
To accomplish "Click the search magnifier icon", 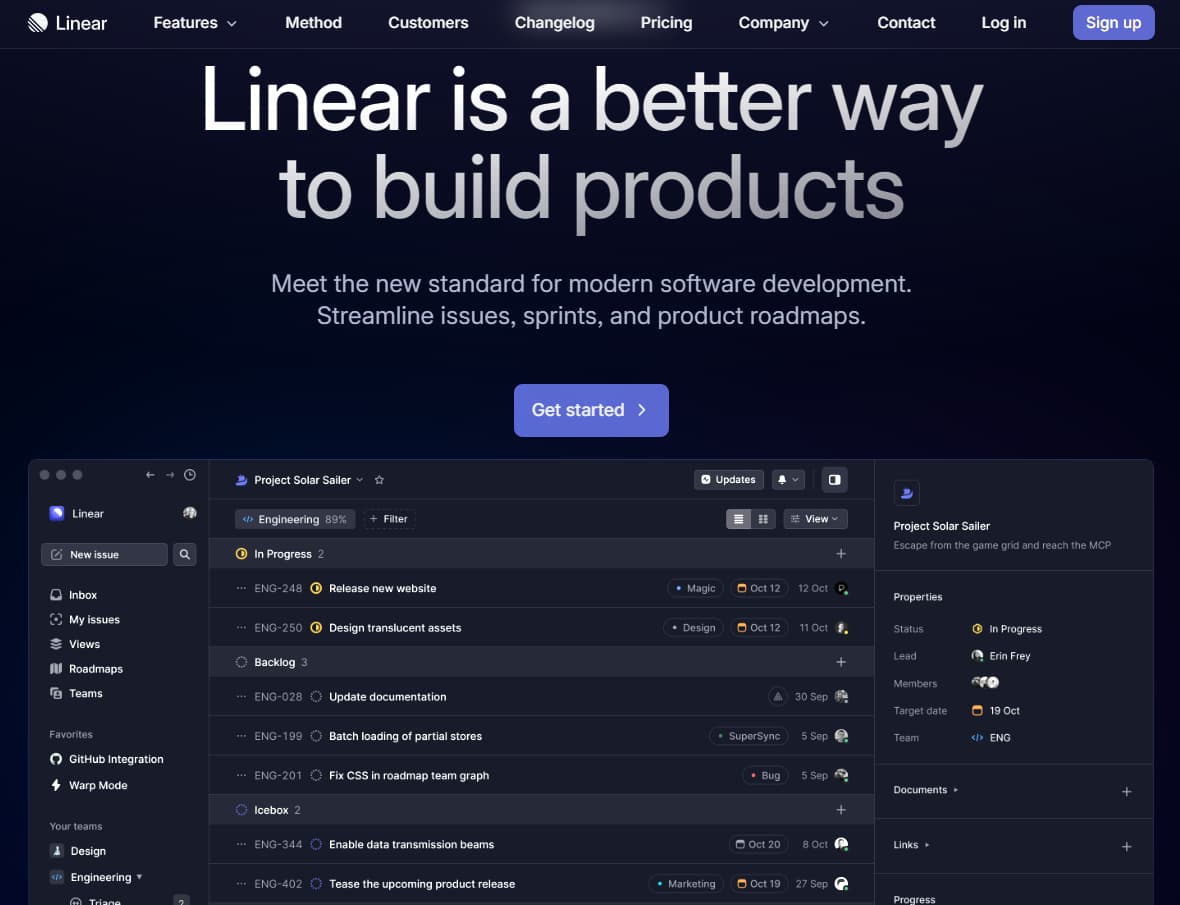I will [184, 554].
